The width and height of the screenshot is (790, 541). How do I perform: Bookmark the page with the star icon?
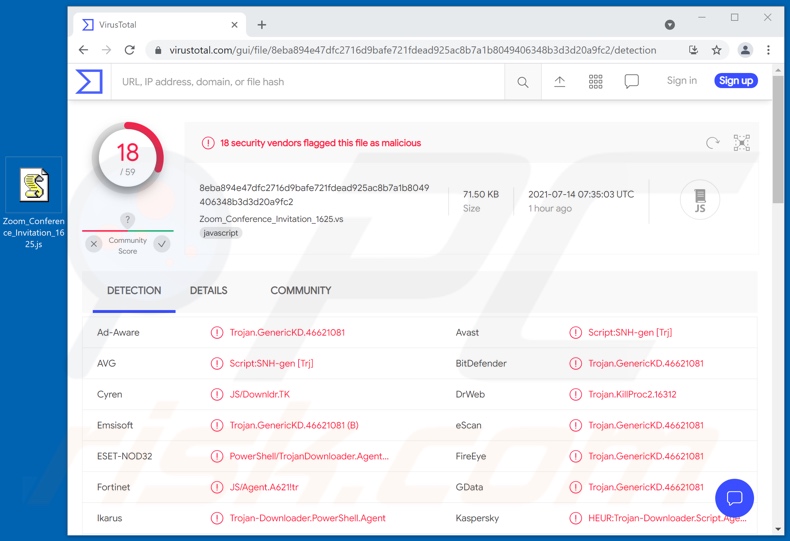pos(716,50)
